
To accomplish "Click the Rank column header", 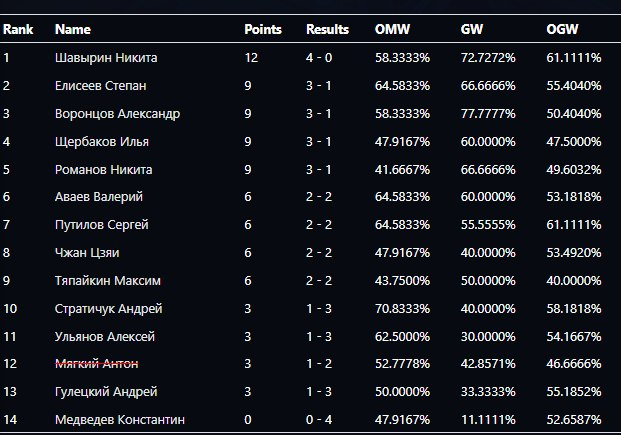I will click(18, 30).
